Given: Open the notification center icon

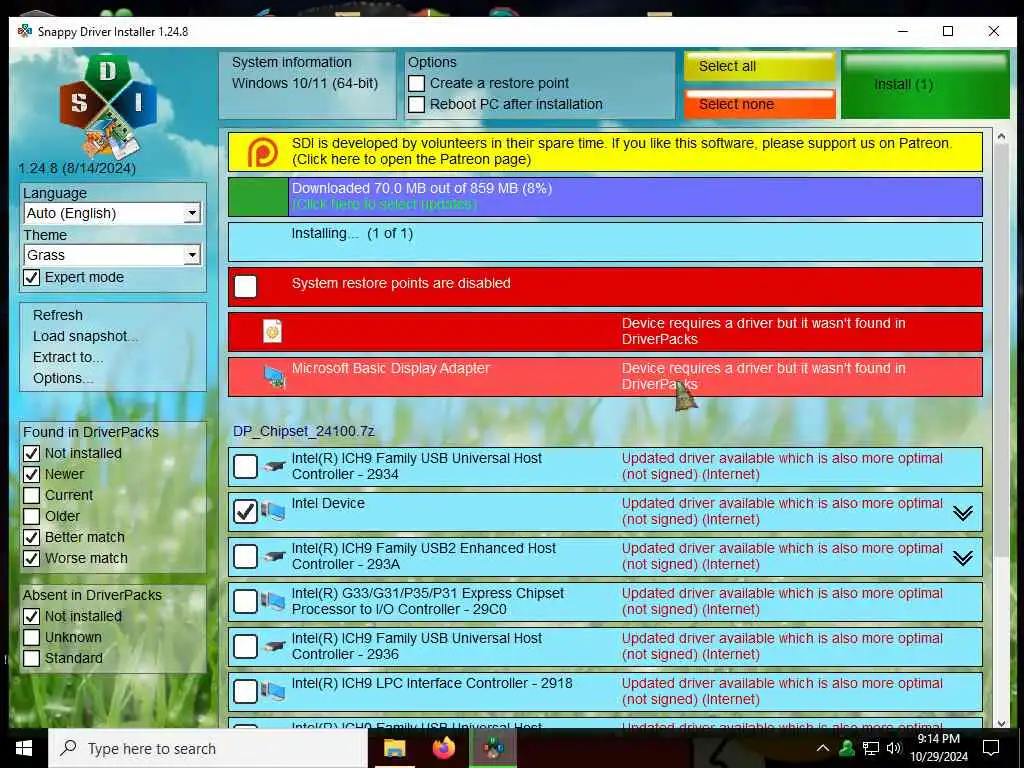Looking at the screenshot, I should pos(991,748).
